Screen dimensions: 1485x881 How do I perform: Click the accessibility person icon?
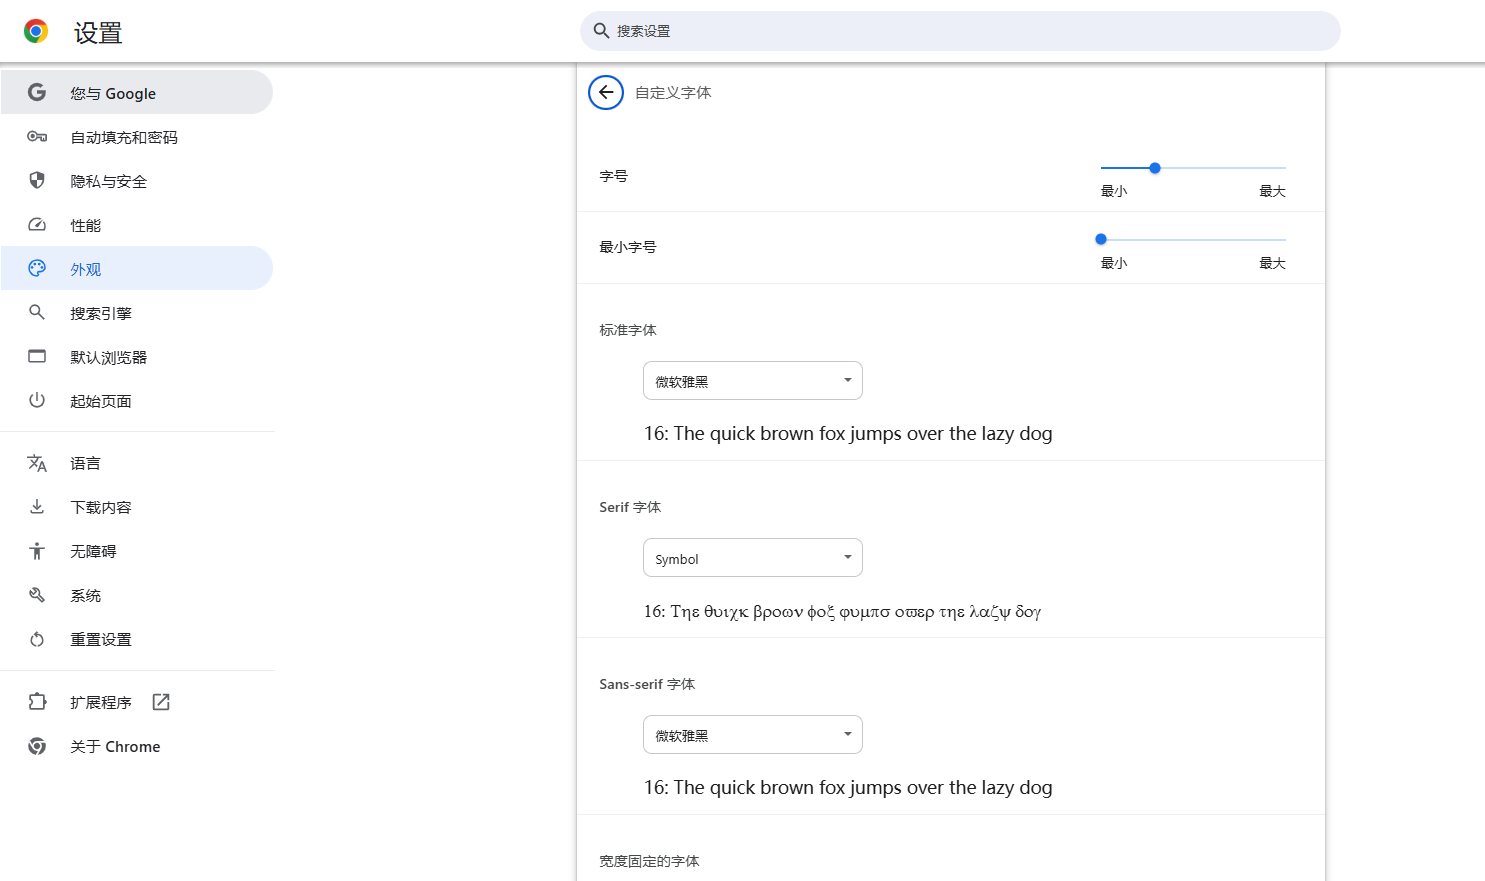click(x=37, y=551)
